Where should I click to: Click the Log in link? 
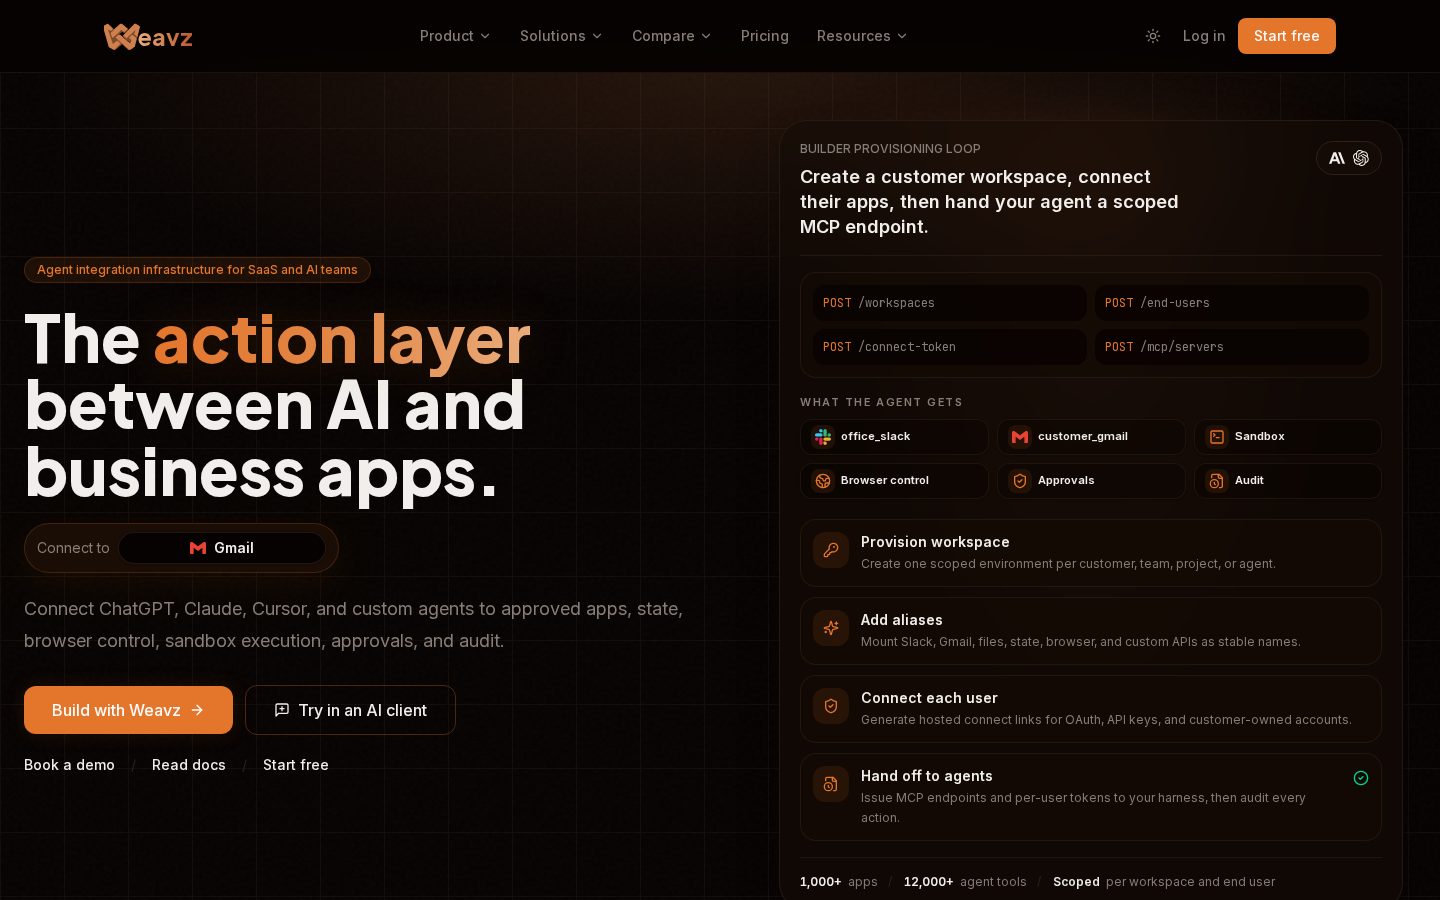1204,36
